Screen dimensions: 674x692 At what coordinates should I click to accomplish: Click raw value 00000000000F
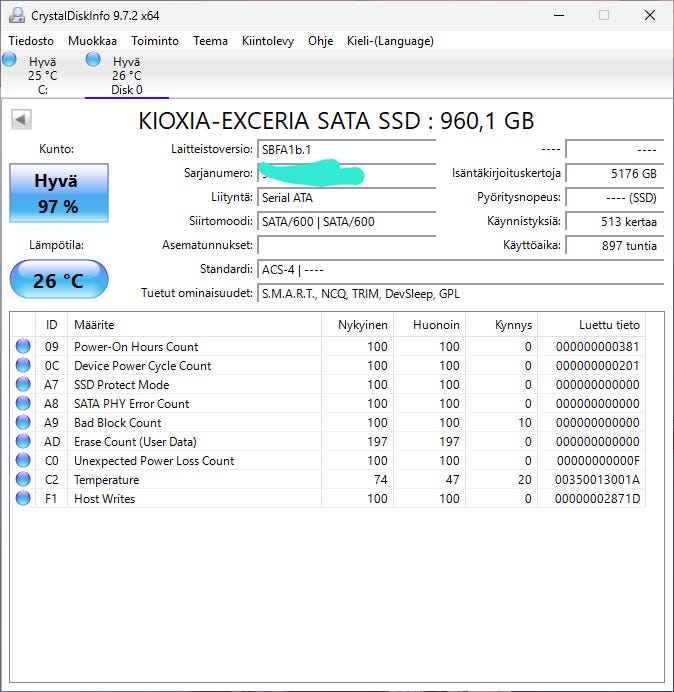(598, 461)
